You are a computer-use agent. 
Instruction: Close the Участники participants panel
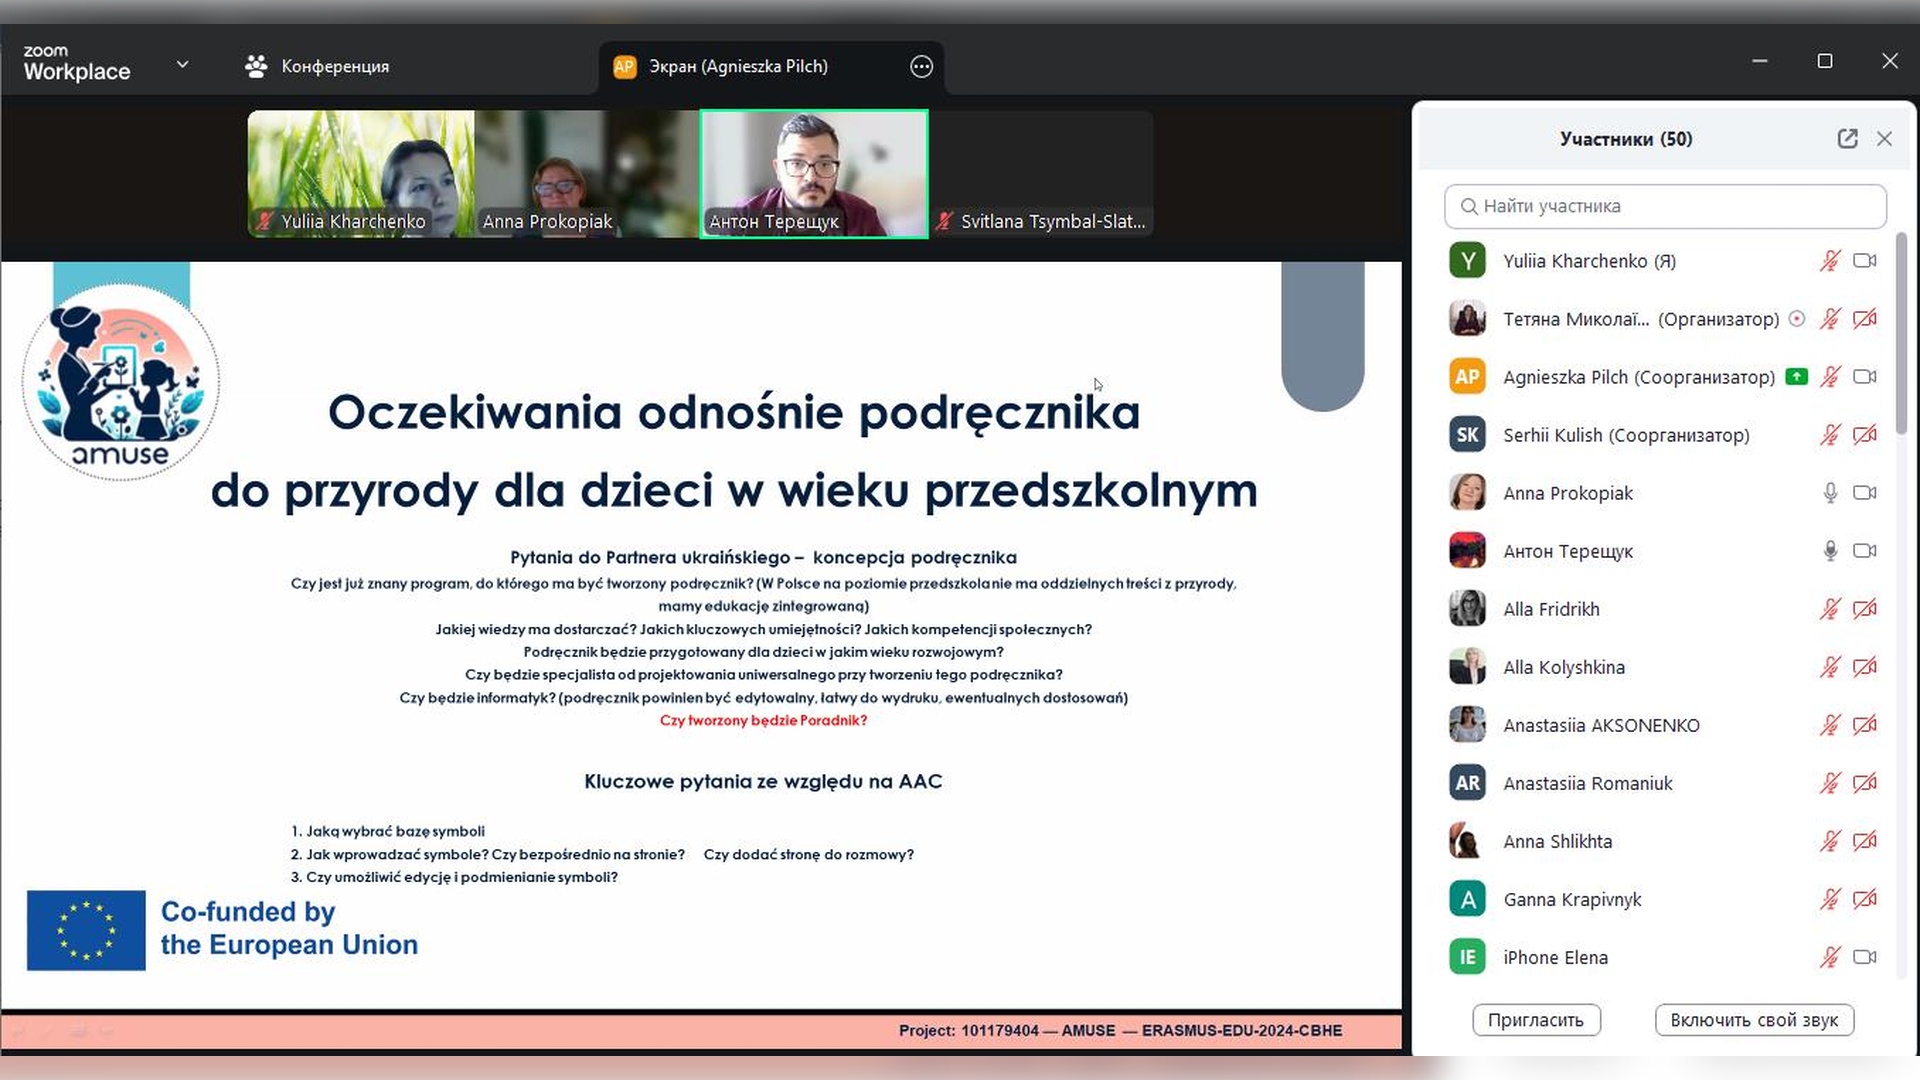[x=1884, y=139]
